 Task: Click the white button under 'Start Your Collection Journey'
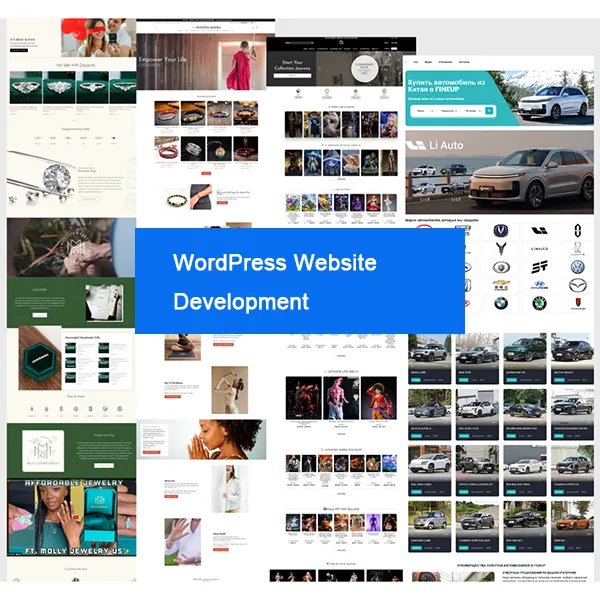click(292, 76)
